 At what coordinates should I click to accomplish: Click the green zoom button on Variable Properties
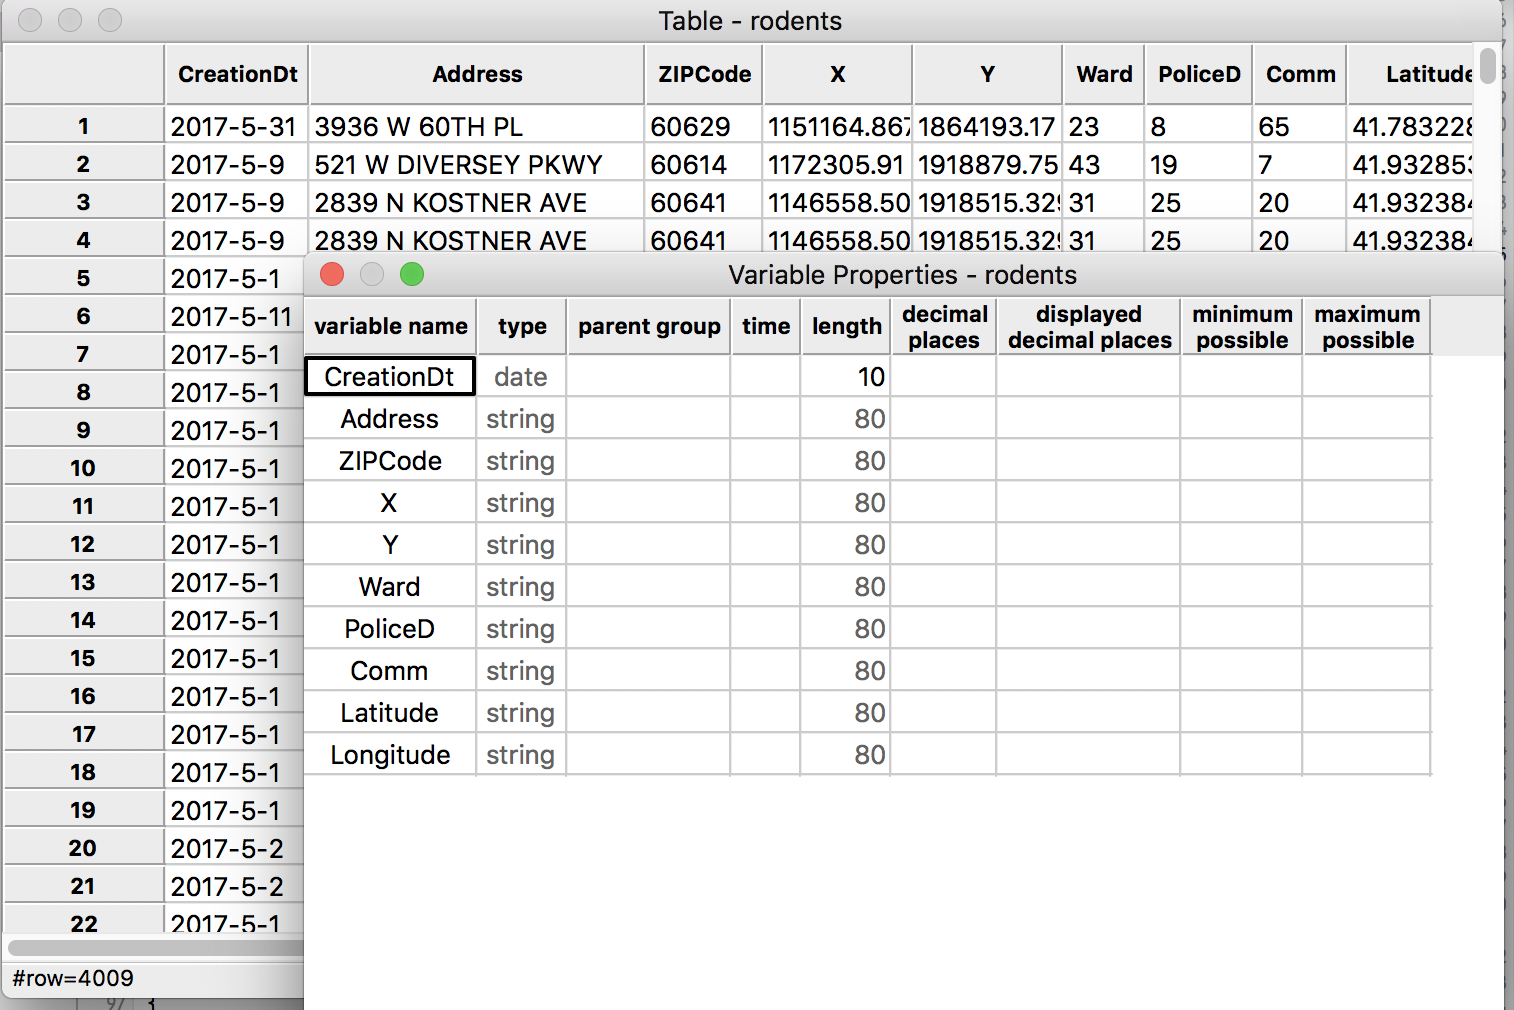(x=411, y=274)
